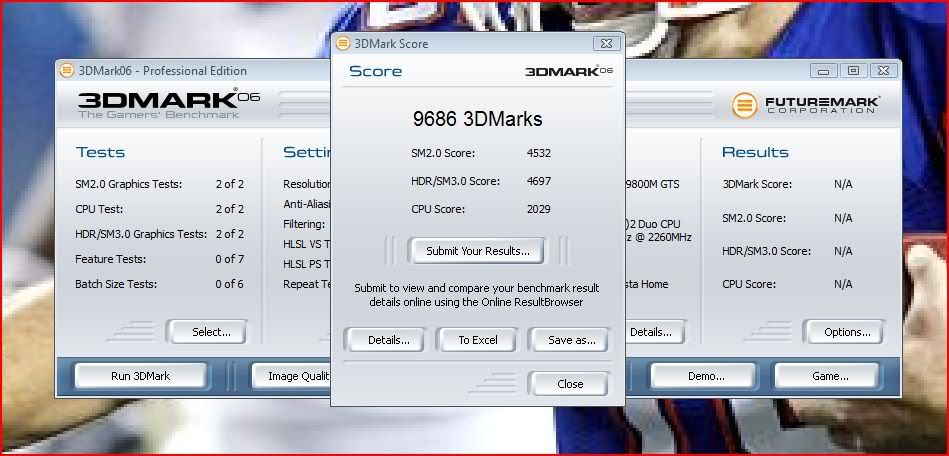Viewport: 949px width, 456px height.
Task: Click Batch Size Tests 0 of 6 value
Action: tap(229, 284)
